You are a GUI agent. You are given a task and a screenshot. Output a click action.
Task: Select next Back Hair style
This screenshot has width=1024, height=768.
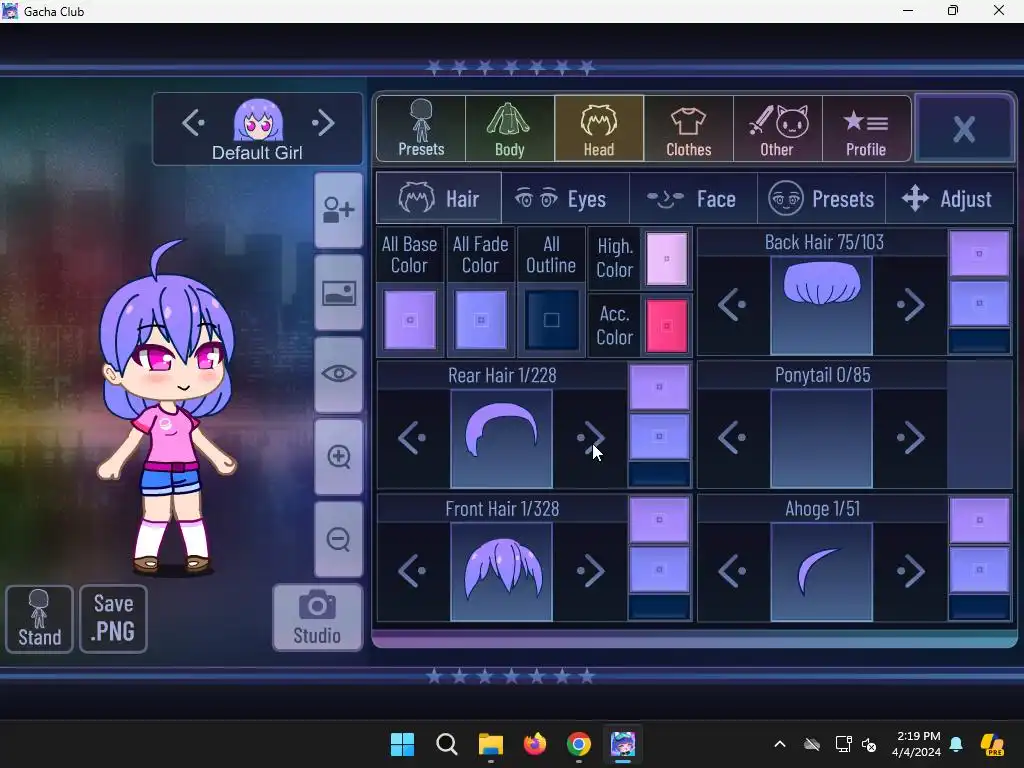click(x=910, y=304)
